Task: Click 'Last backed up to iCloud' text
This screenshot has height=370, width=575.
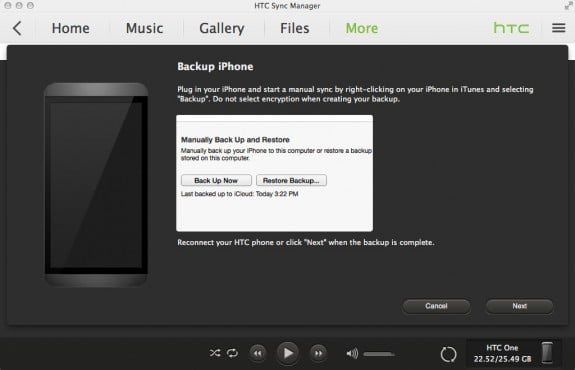Action: pyautogui.click(x=239, y=194)
